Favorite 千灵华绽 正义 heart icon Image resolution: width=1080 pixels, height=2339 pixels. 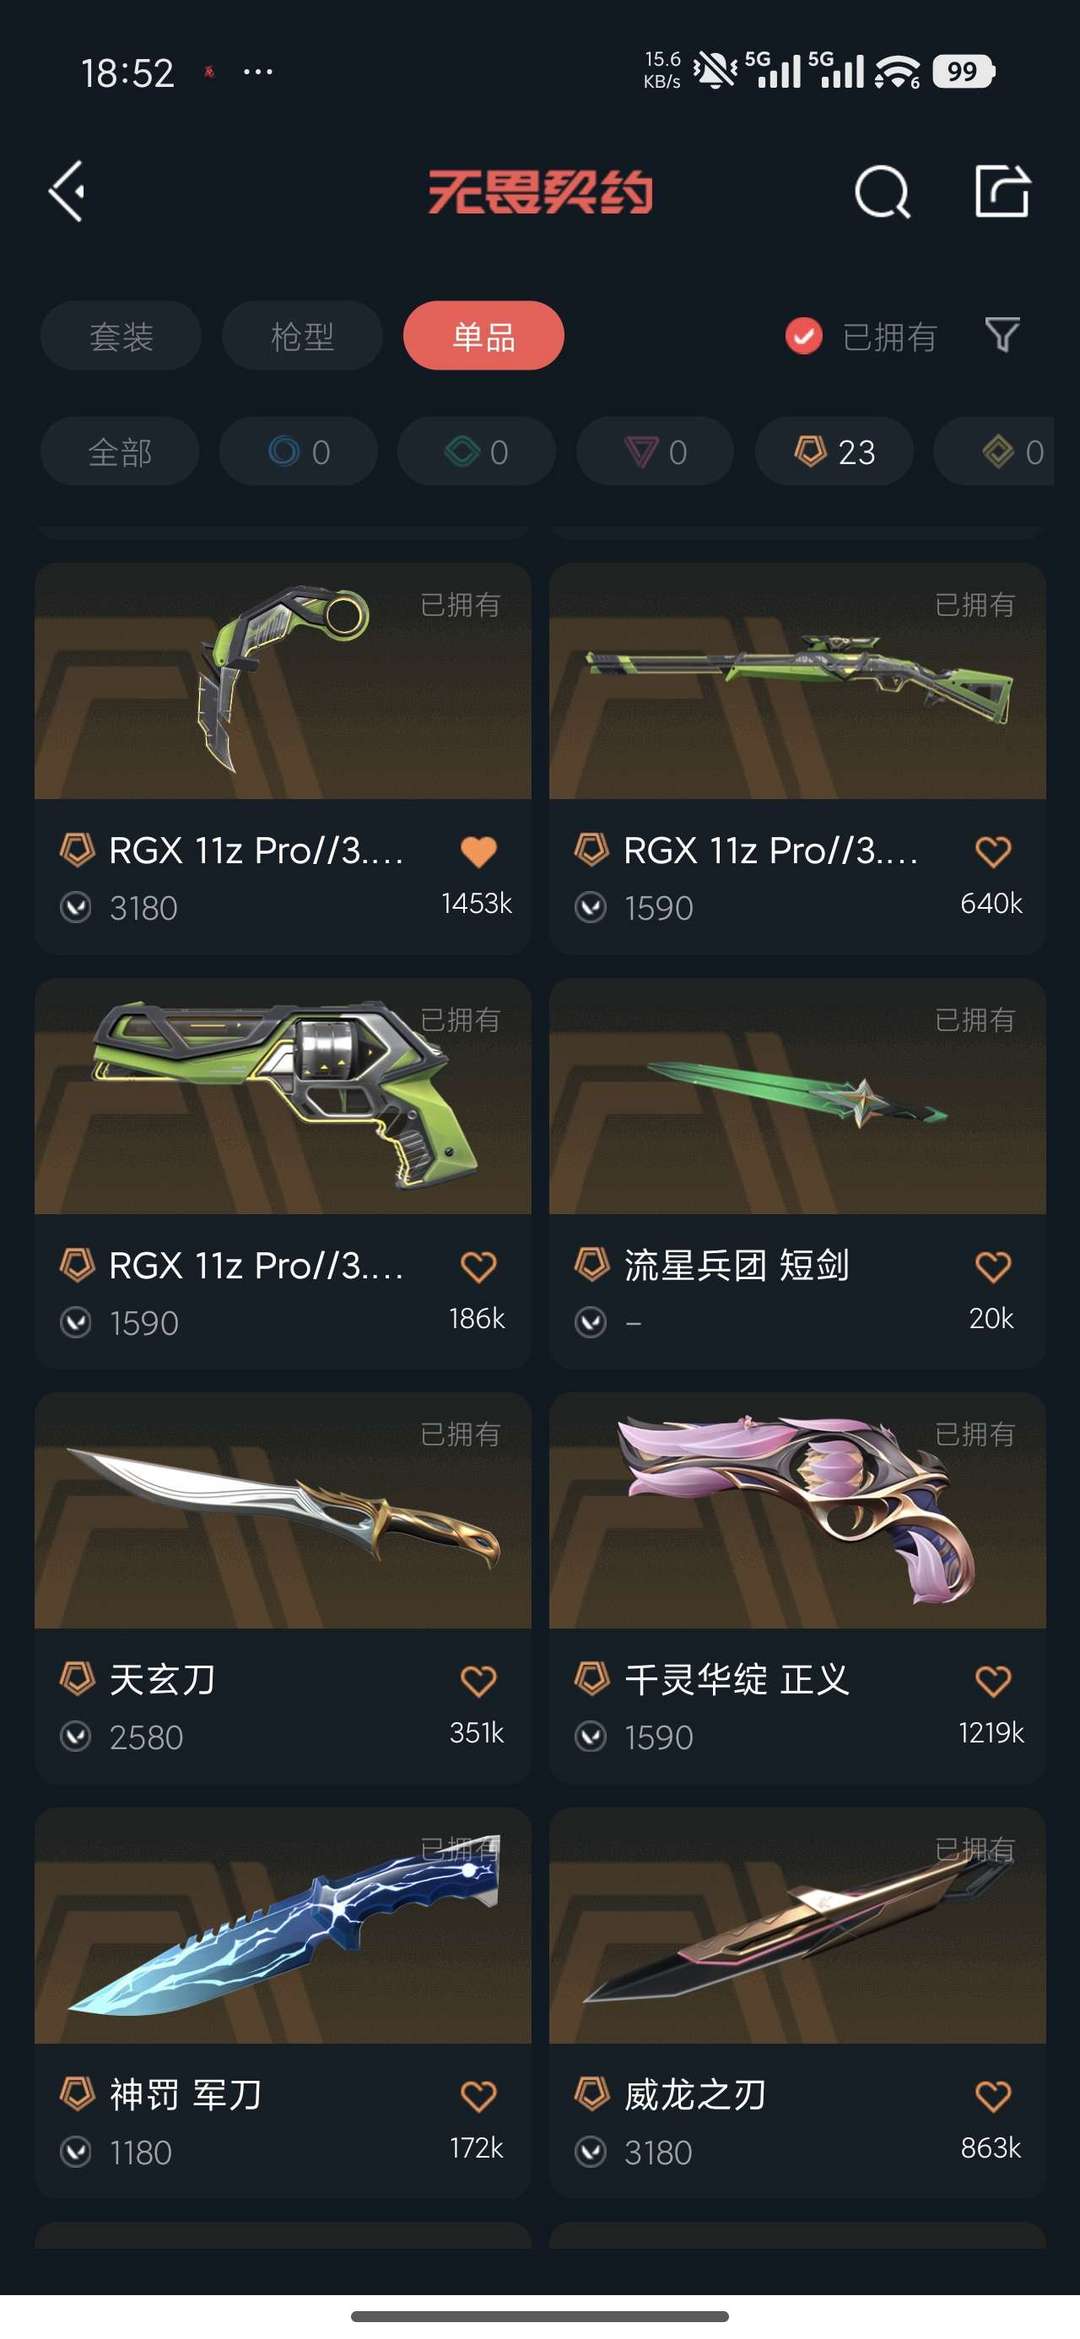(x=993, y=1680)
